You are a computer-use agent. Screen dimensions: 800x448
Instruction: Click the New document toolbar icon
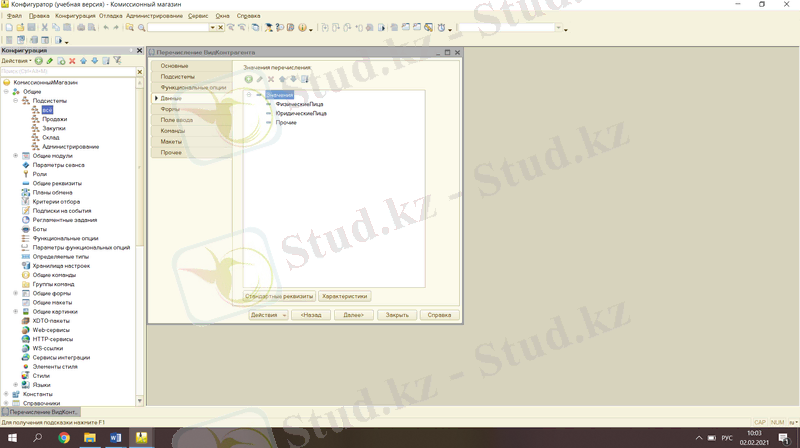pos(9,28)
